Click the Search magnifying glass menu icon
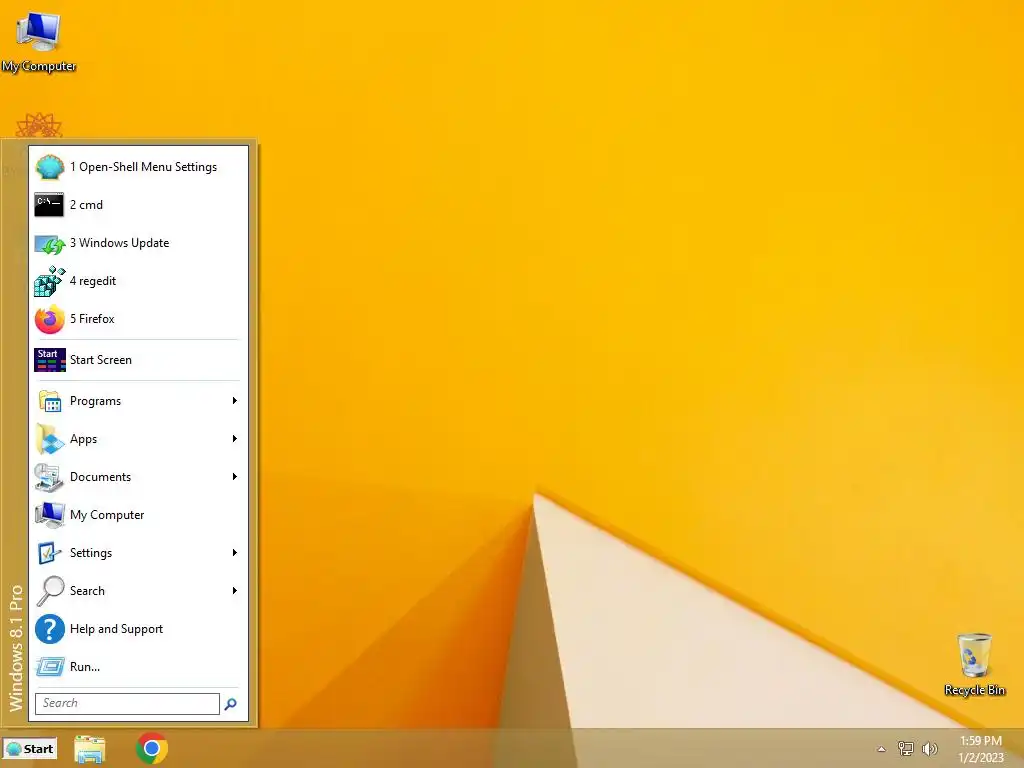The width and height of the screenshot is (1024, 768). (50, 591)
